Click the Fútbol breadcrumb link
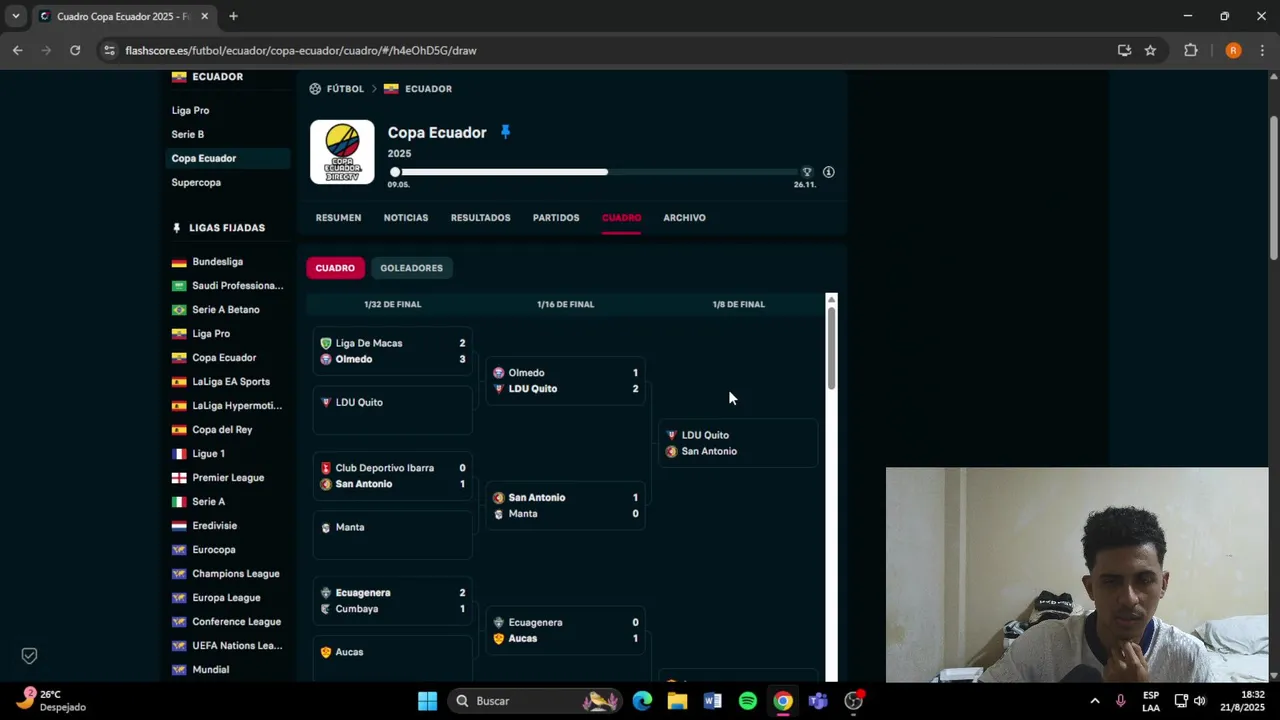Viewport: 1280px width, 720px height. click(x=345, y=89)
